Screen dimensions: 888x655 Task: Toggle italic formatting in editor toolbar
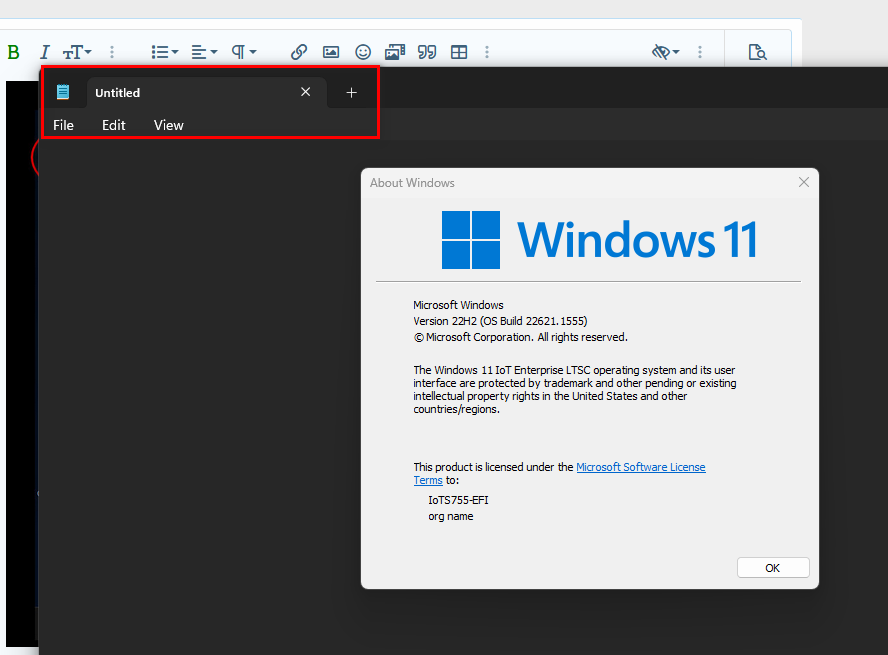(x=45, y=52)
